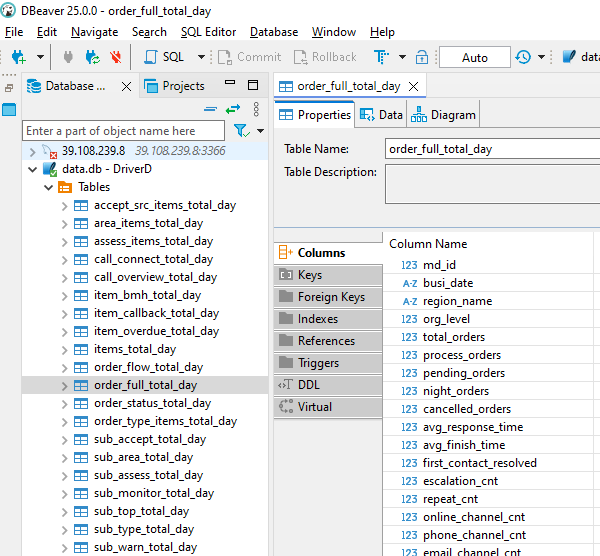The image size is (600, 556).
Task: Select the Virtual section
Action: (x=328, y=407)
